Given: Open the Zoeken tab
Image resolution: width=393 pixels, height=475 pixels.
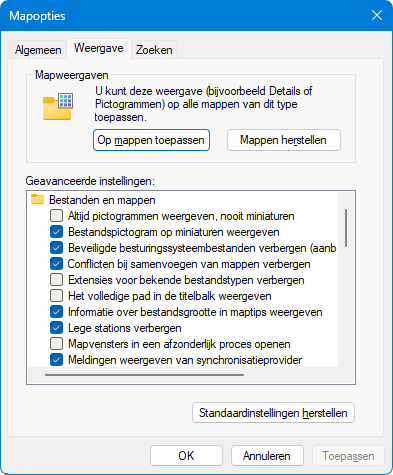Looking at the screenshot, I should pyautogui.click(x=154, y=50).
